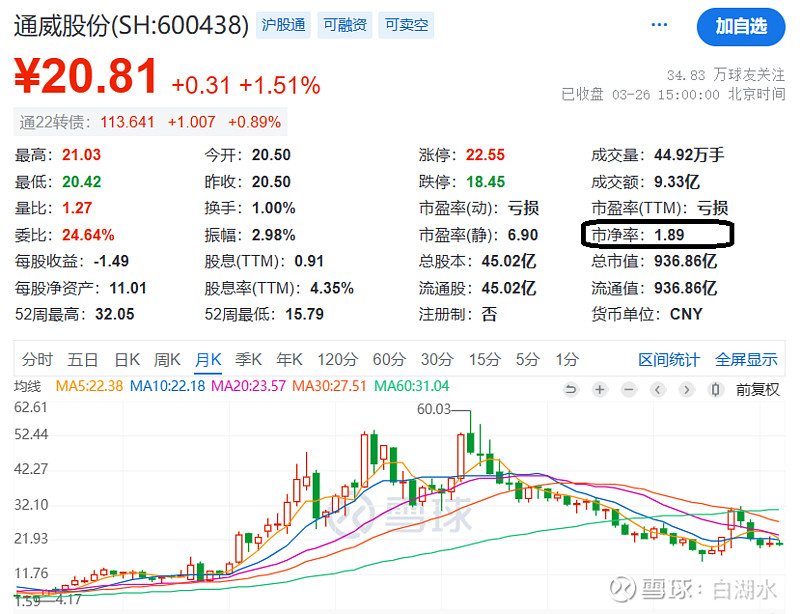Click the 涨停 value 22.55

[485, 155]
